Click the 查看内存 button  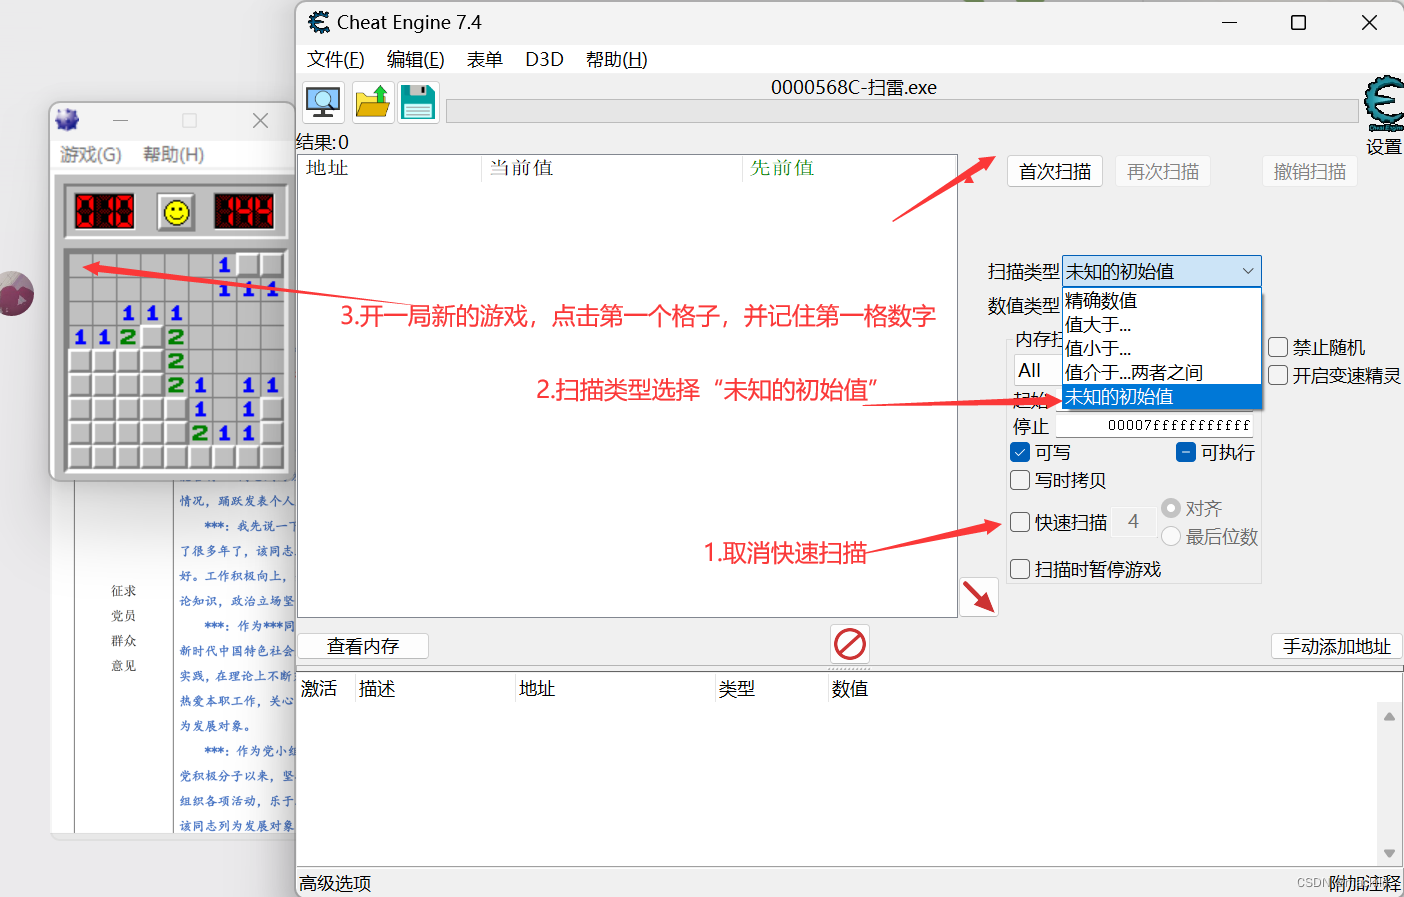point(363,646)
